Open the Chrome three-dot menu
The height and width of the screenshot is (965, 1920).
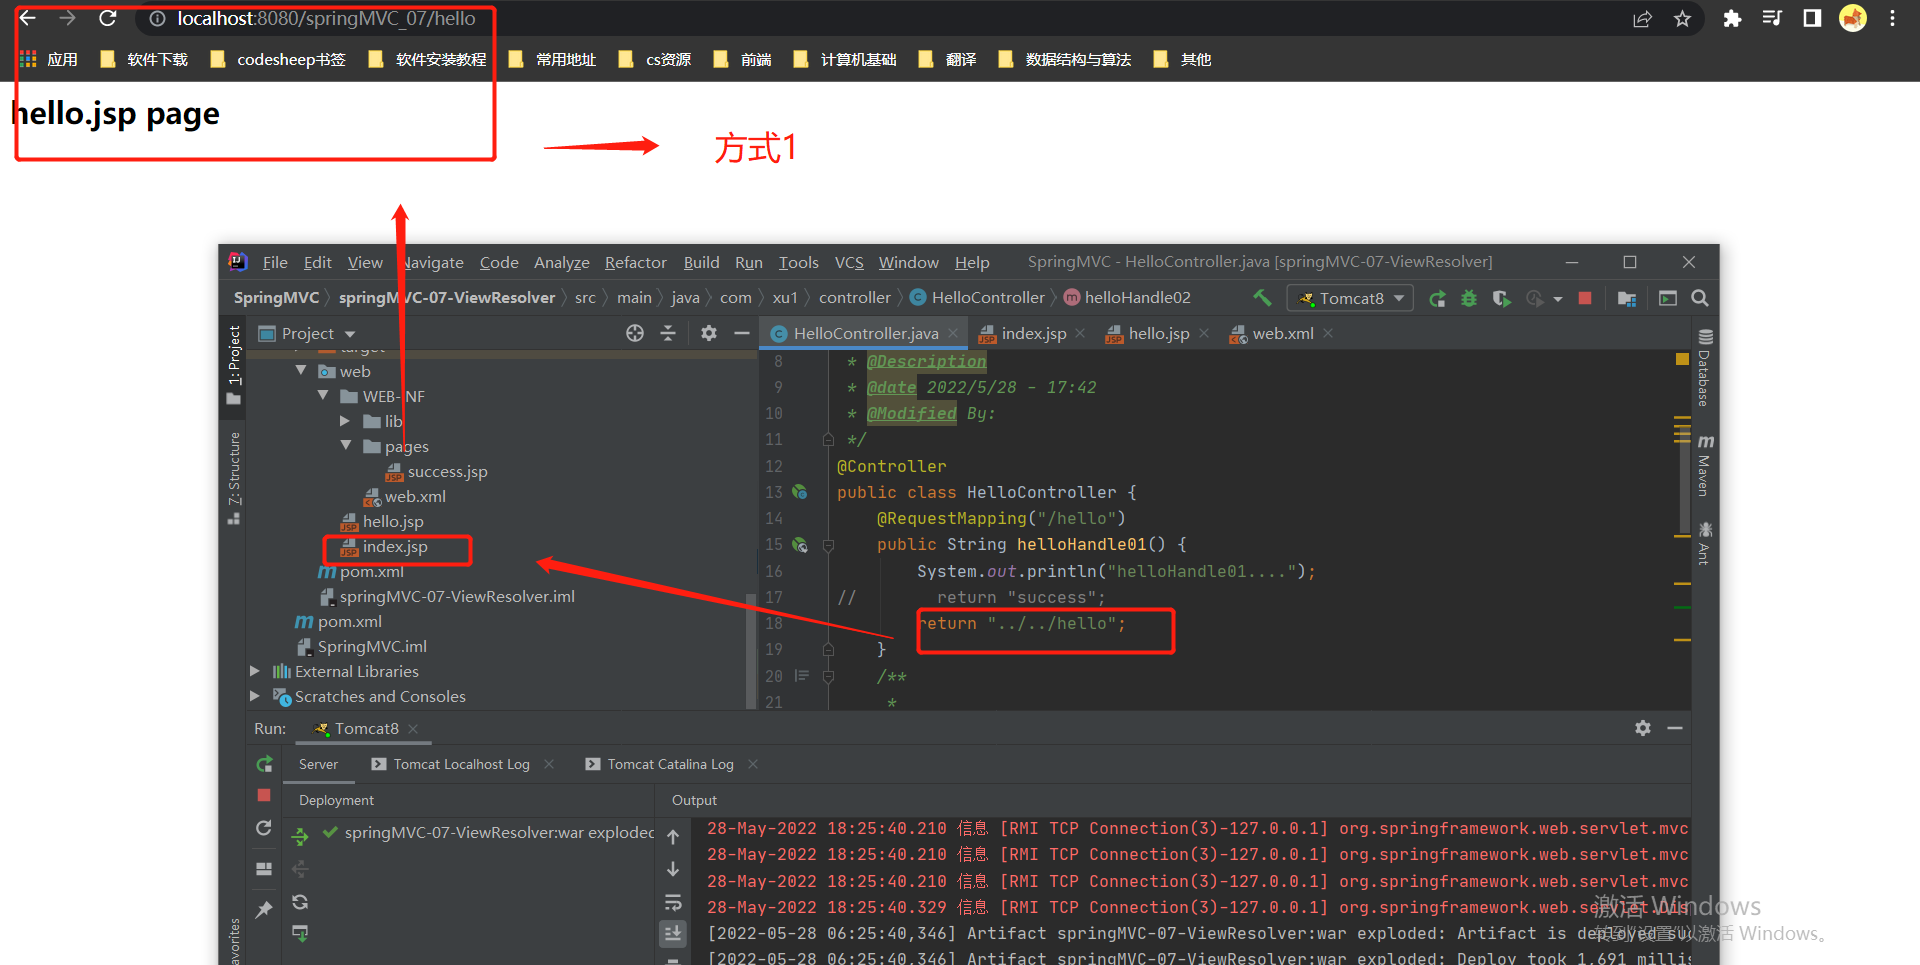(1892, 19)
